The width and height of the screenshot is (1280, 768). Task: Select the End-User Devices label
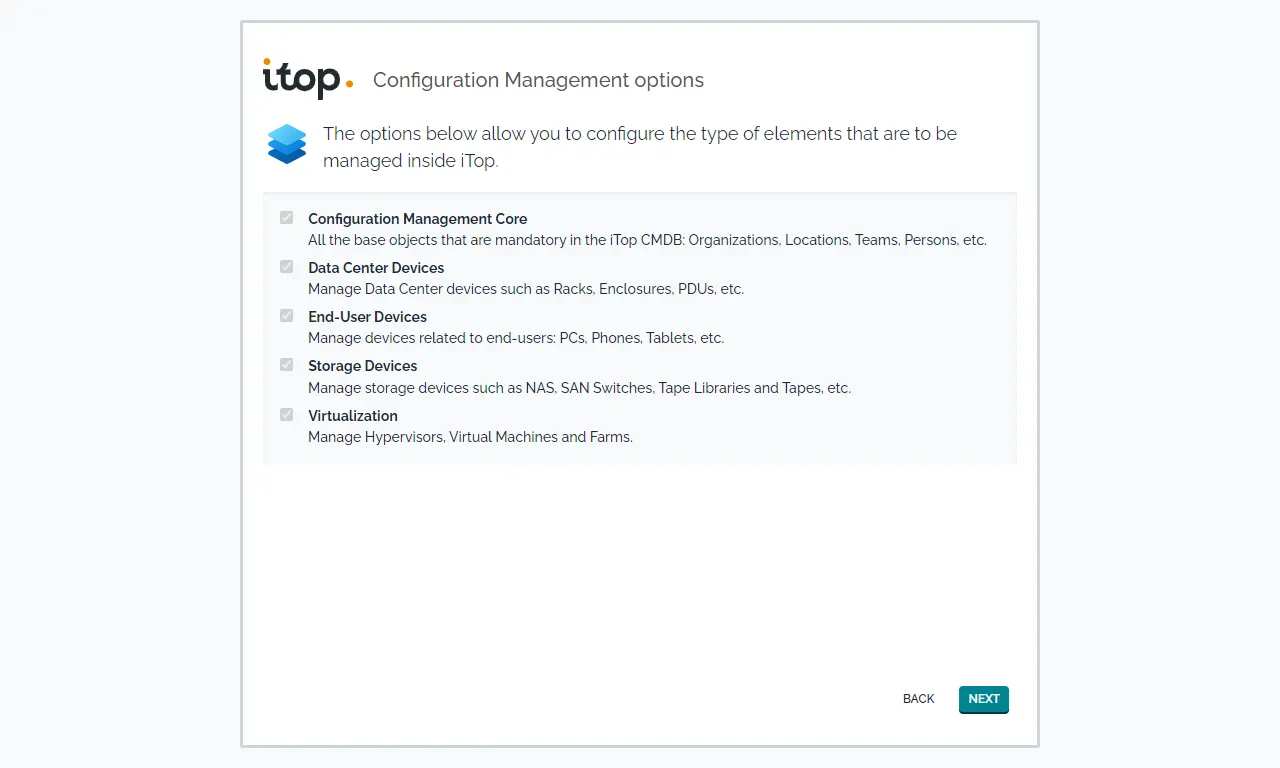pyautogui.click(x=367, y=316)
